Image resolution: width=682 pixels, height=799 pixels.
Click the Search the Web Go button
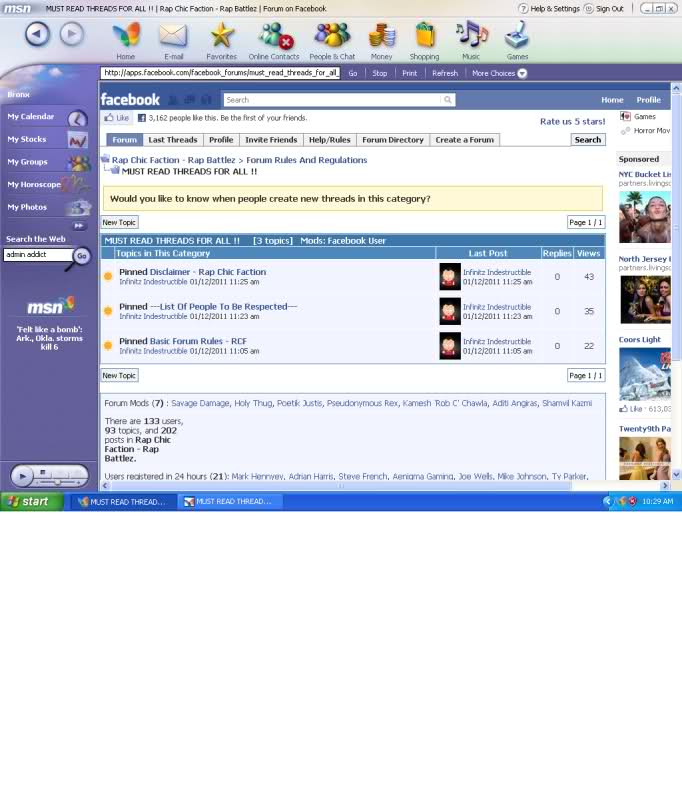82,256
